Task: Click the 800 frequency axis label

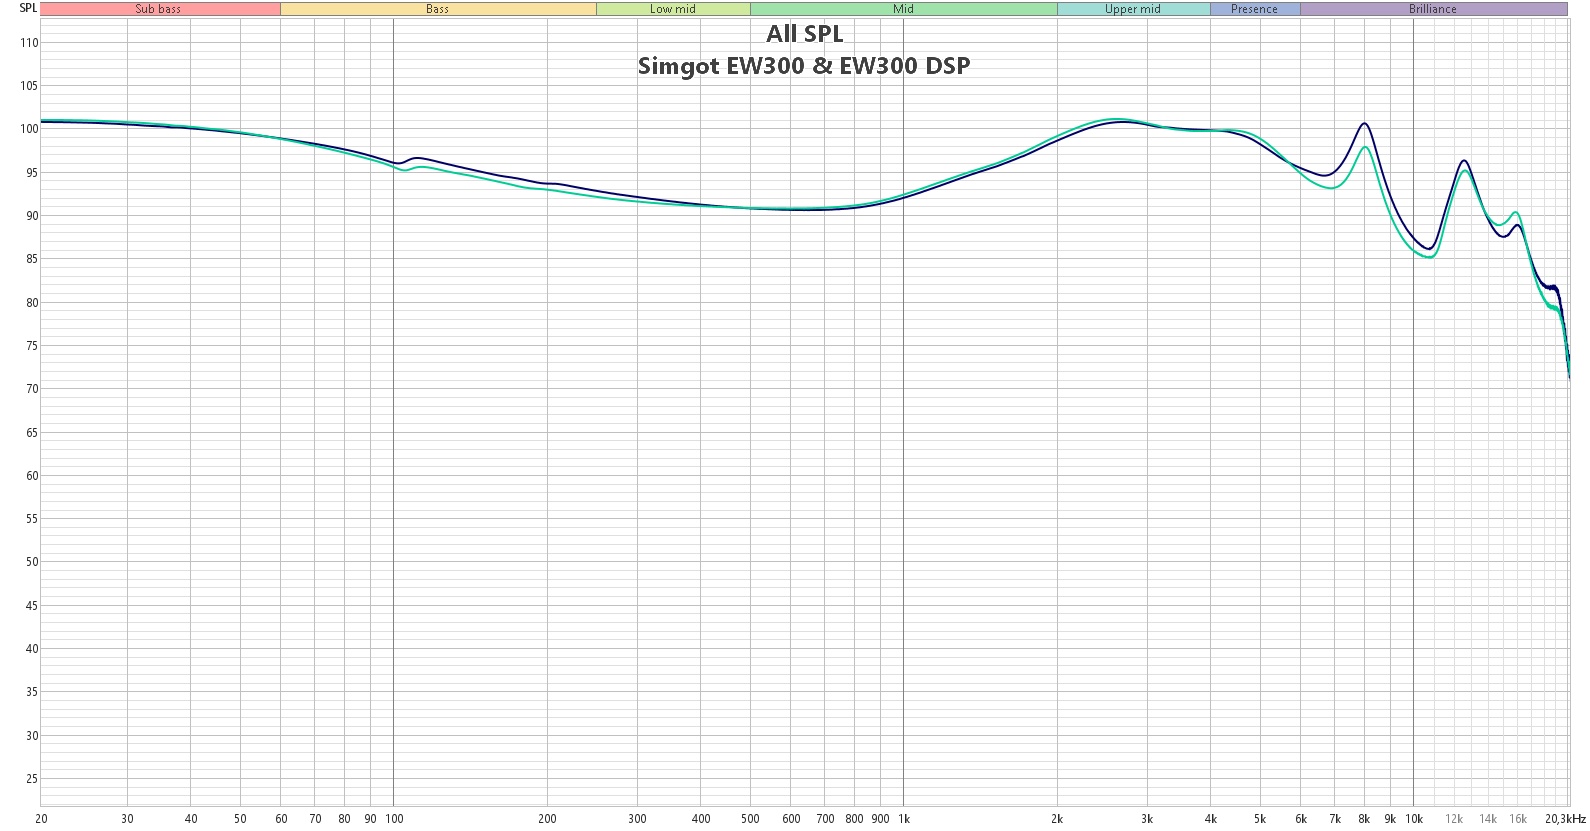Action: point(854,819)
